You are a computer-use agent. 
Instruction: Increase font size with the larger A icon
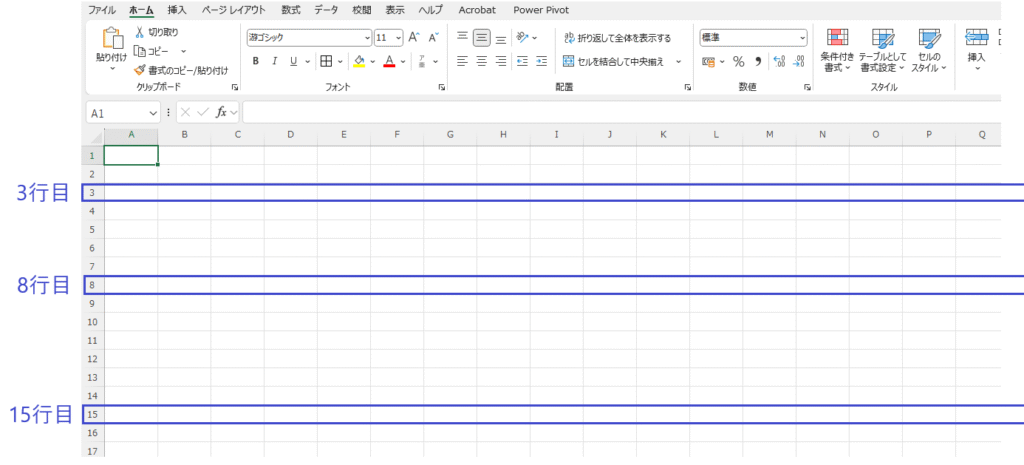click(414, 38)
